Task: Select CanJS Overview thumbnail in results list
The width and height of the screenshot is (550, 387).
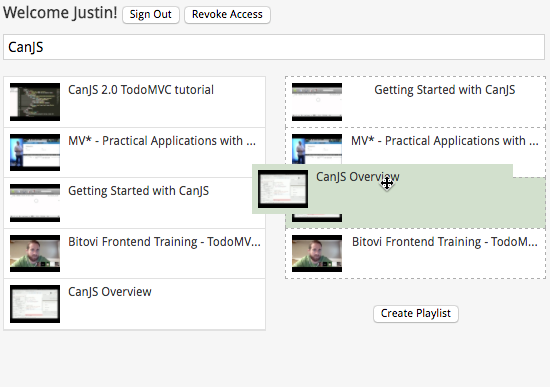Action: tap(35, 304)
